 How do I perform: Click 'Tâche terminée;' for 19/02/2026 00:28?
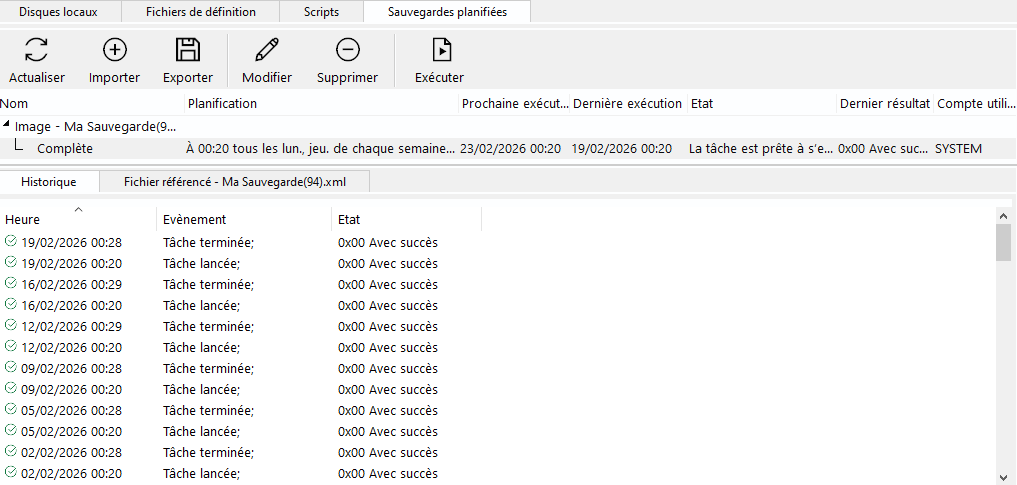[208, 242]
